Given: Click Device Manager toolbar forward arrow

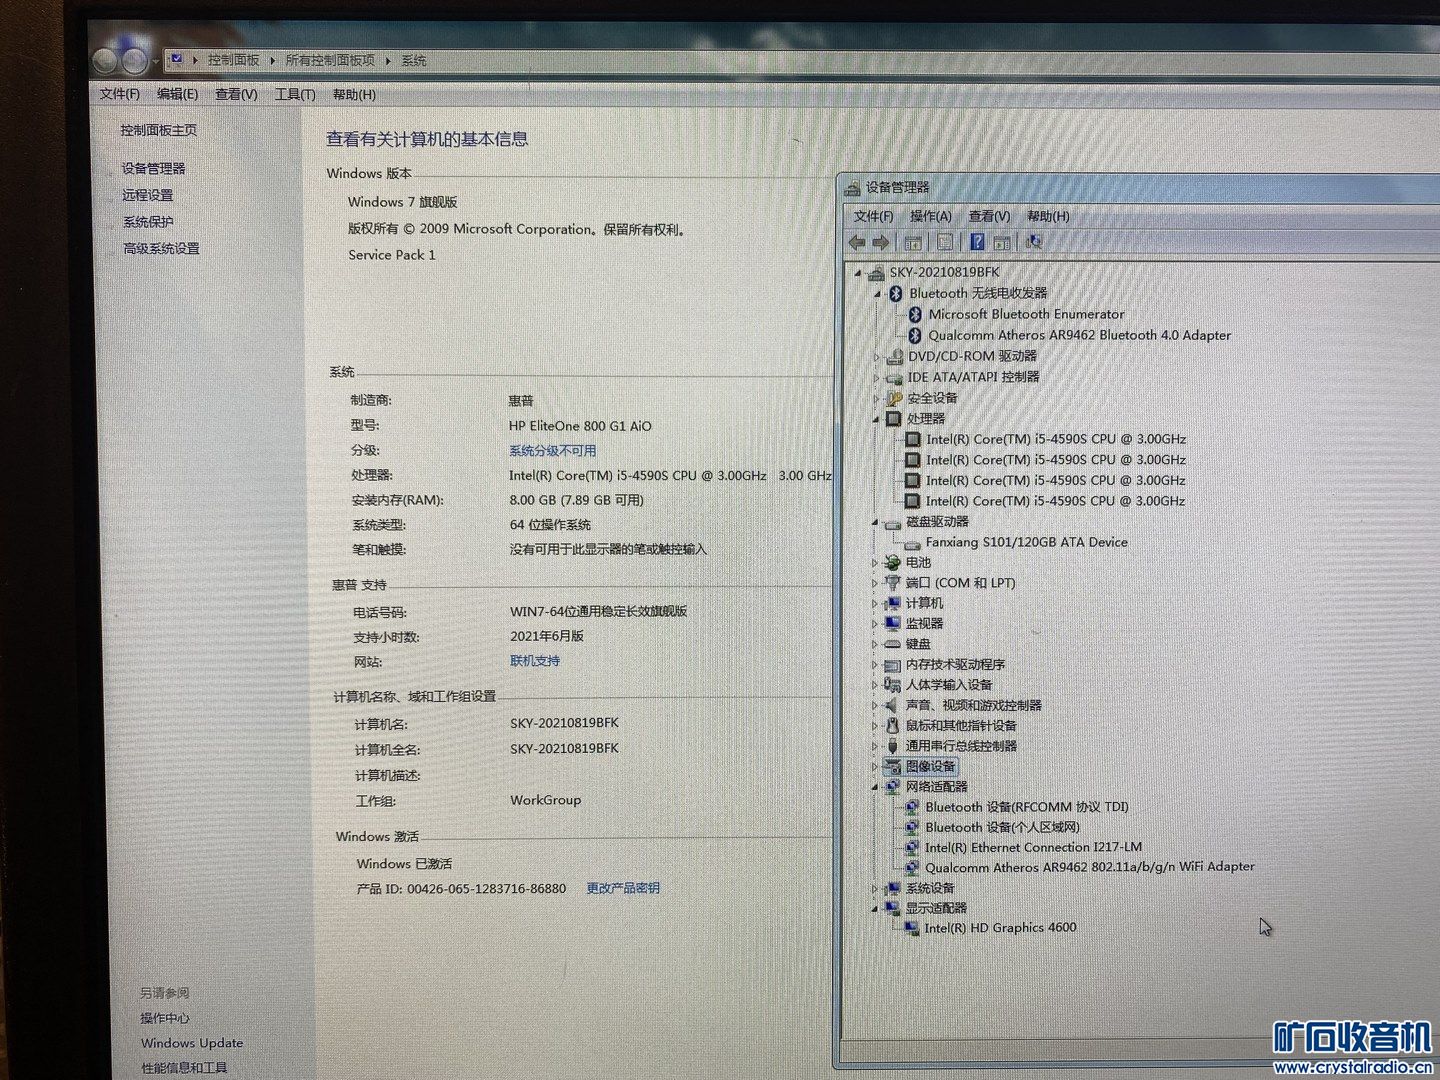Looking at the screenshot, I should click(881, 242).
